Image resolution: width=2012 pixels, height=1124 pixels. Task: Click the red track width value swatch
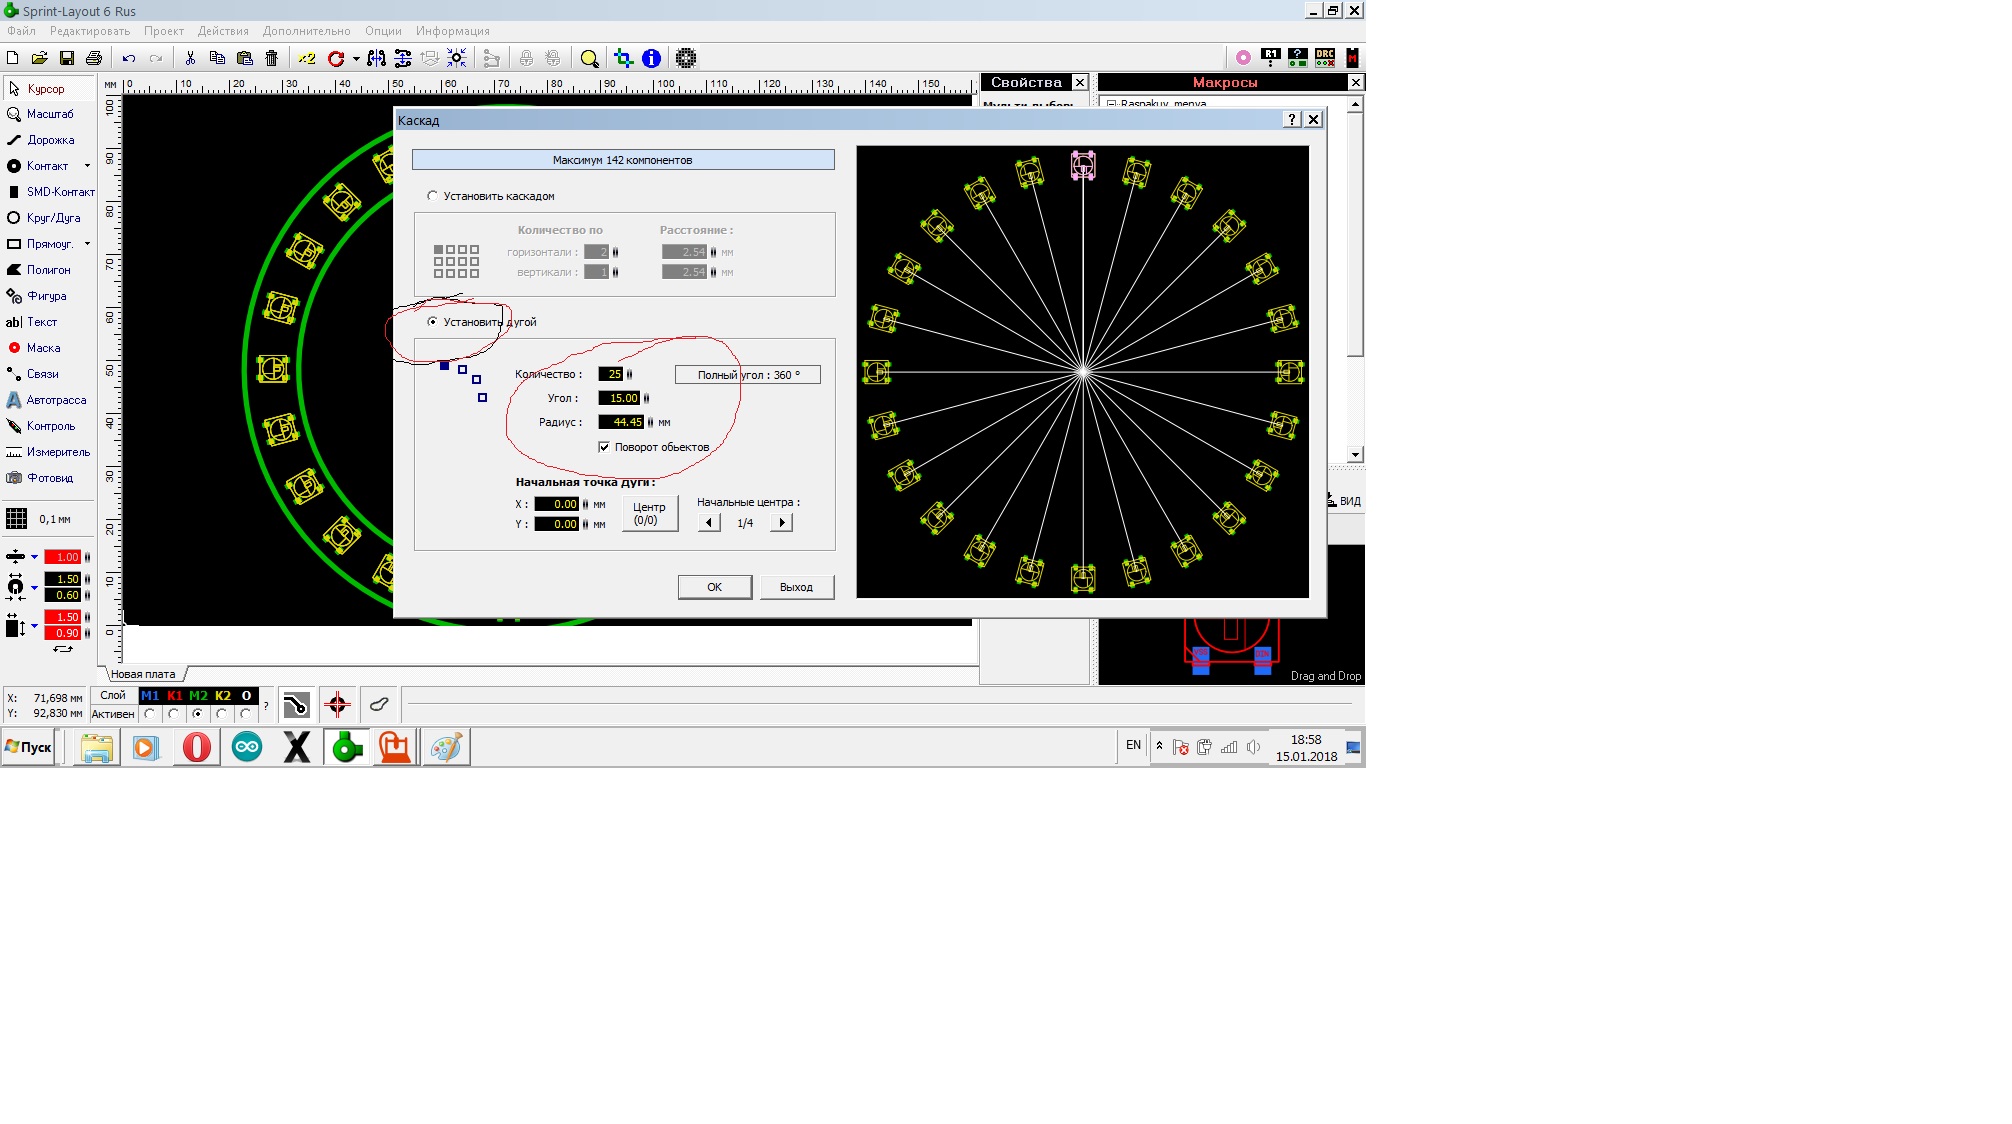62,557
